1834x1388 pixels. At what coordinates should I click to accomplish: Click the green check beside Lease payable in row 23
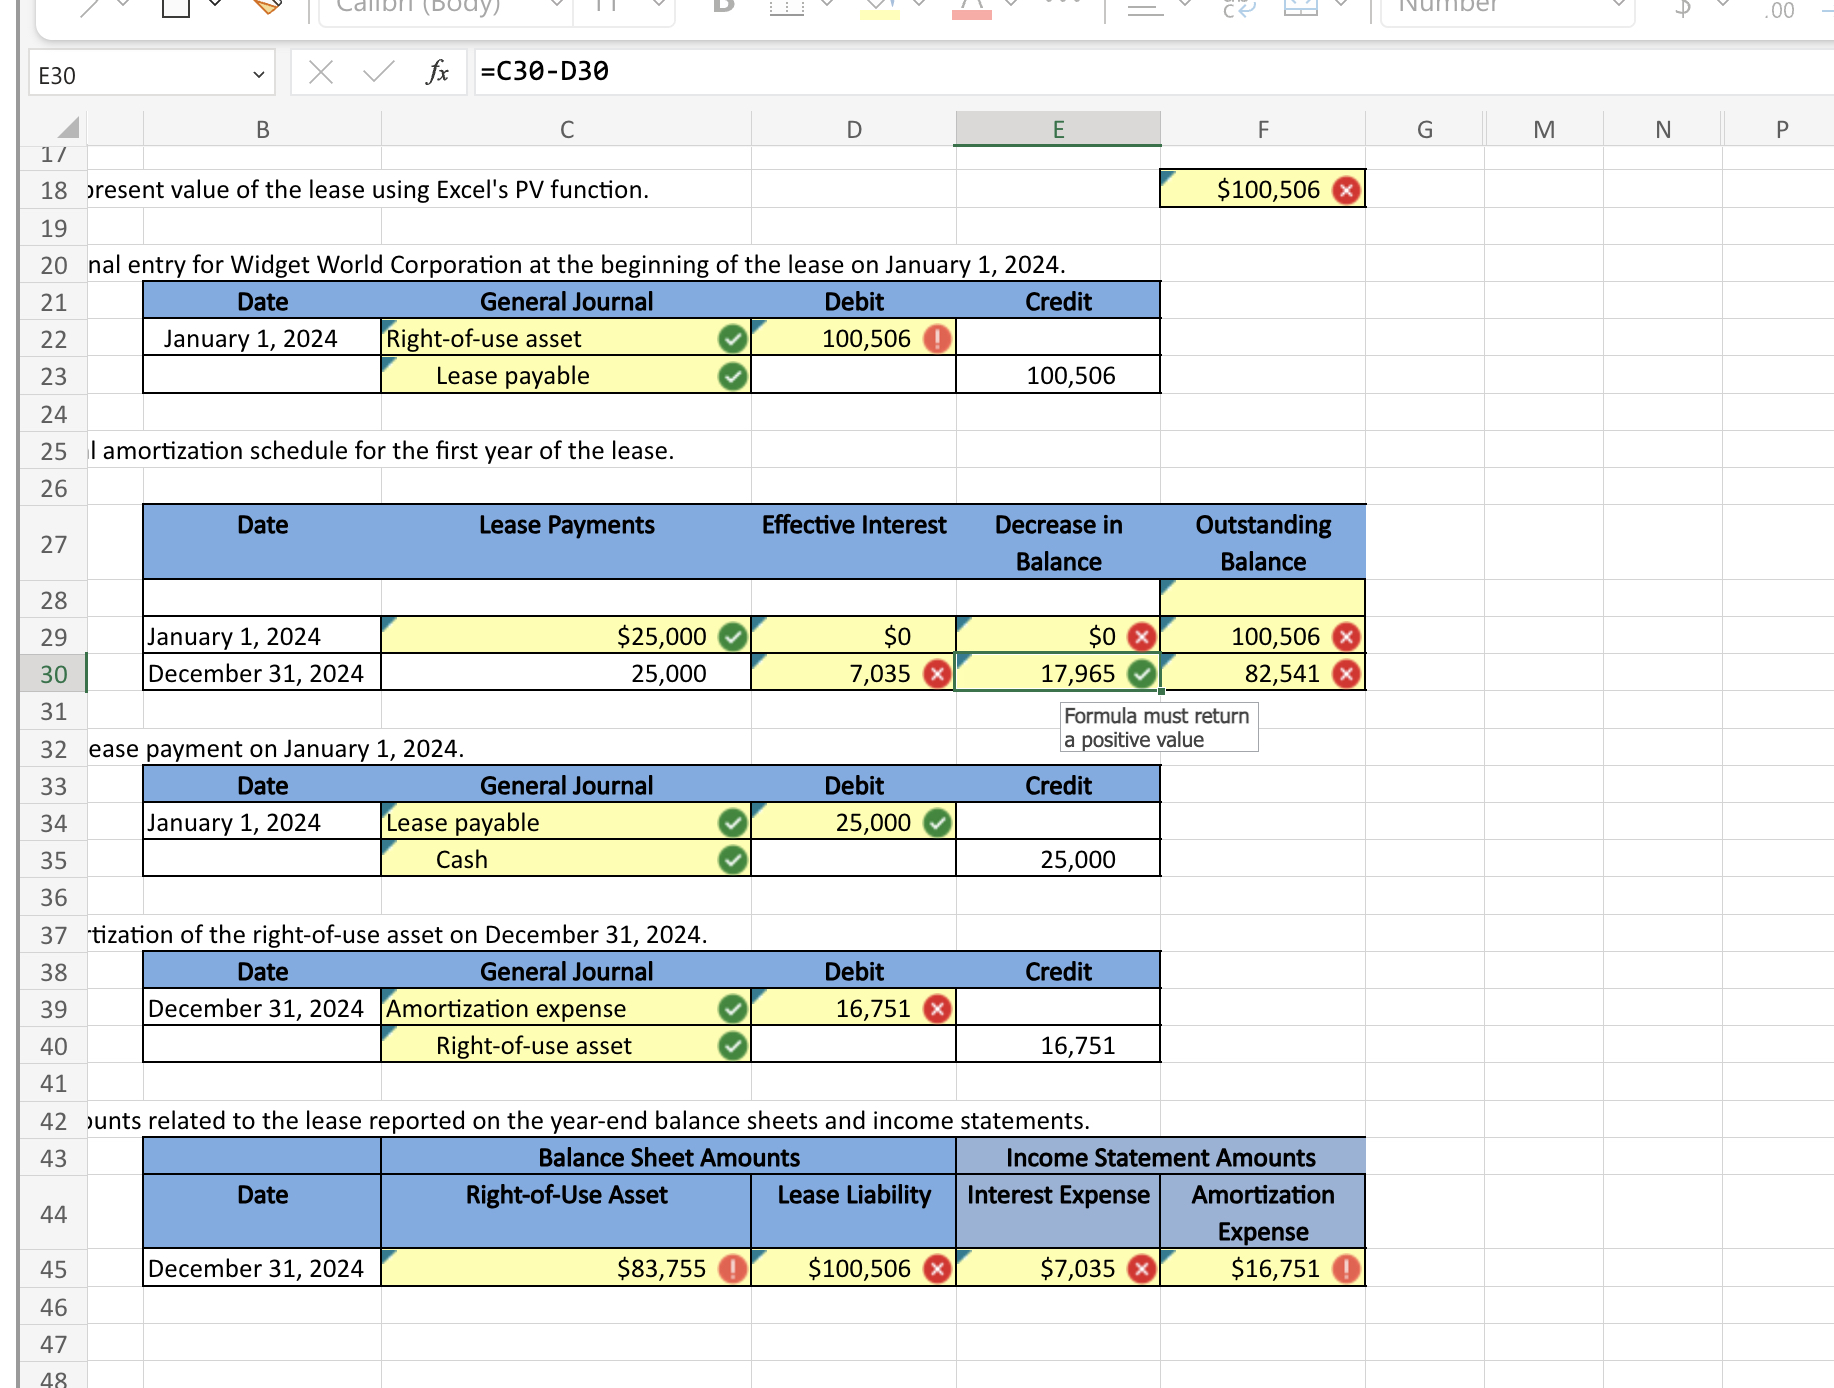click(733, 376)
